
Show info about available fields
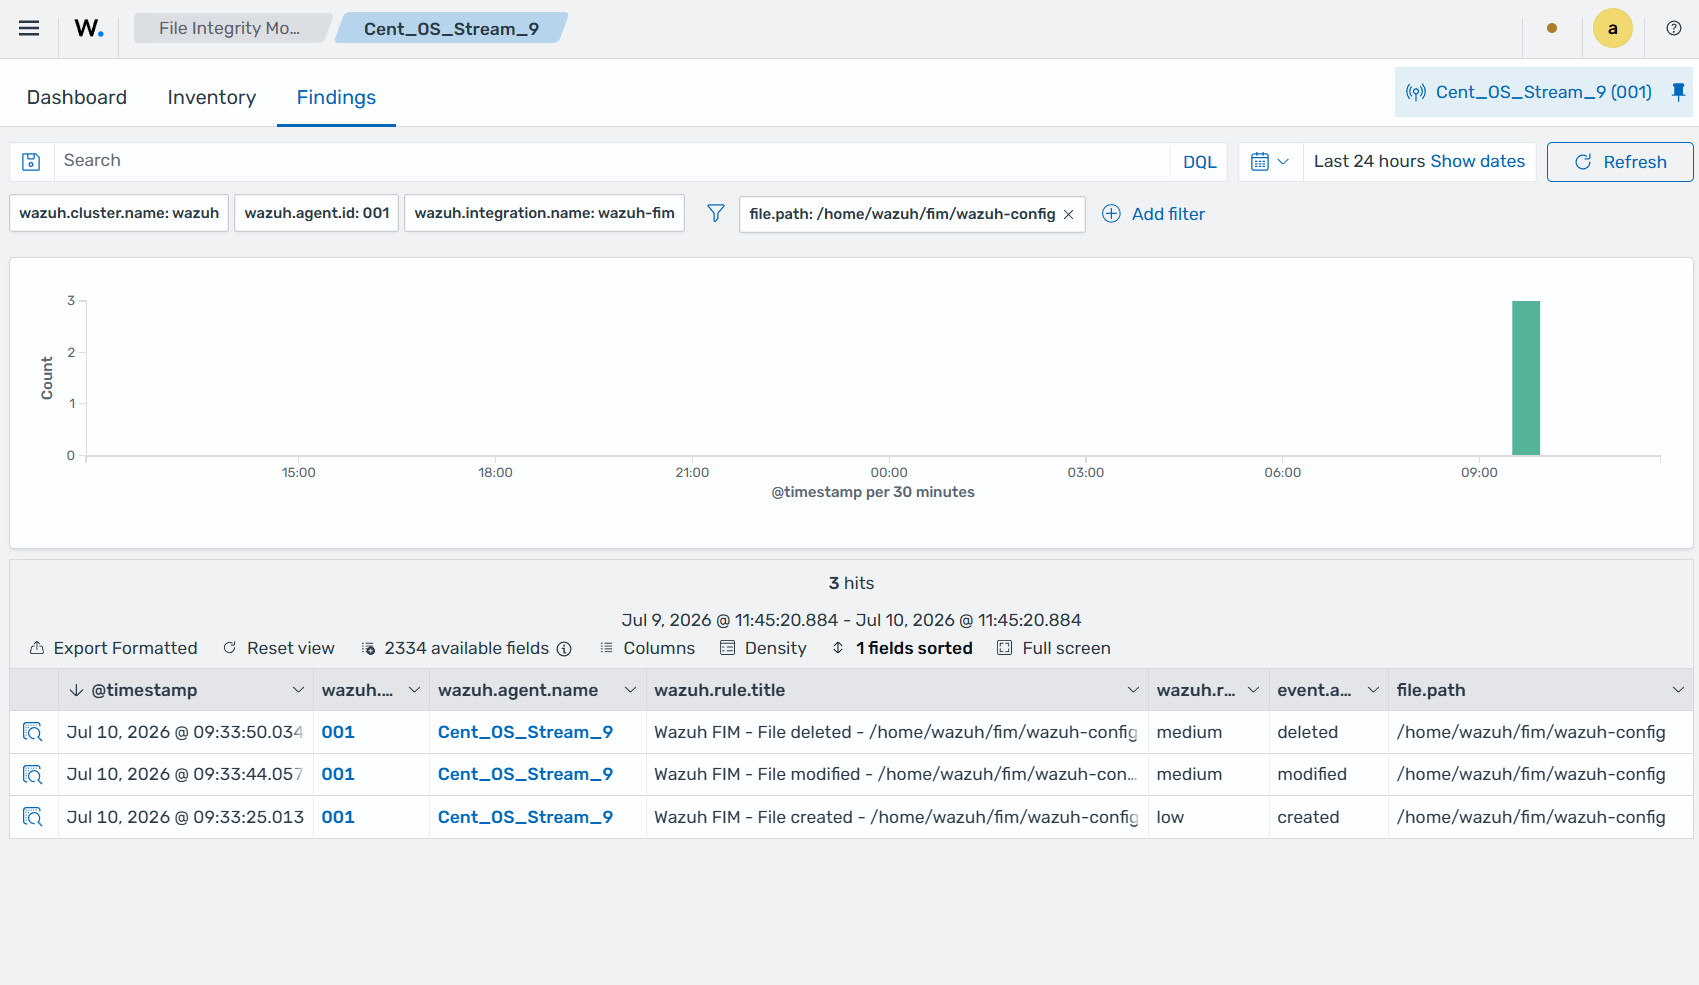pyautogui.click(x=564, y=649)
